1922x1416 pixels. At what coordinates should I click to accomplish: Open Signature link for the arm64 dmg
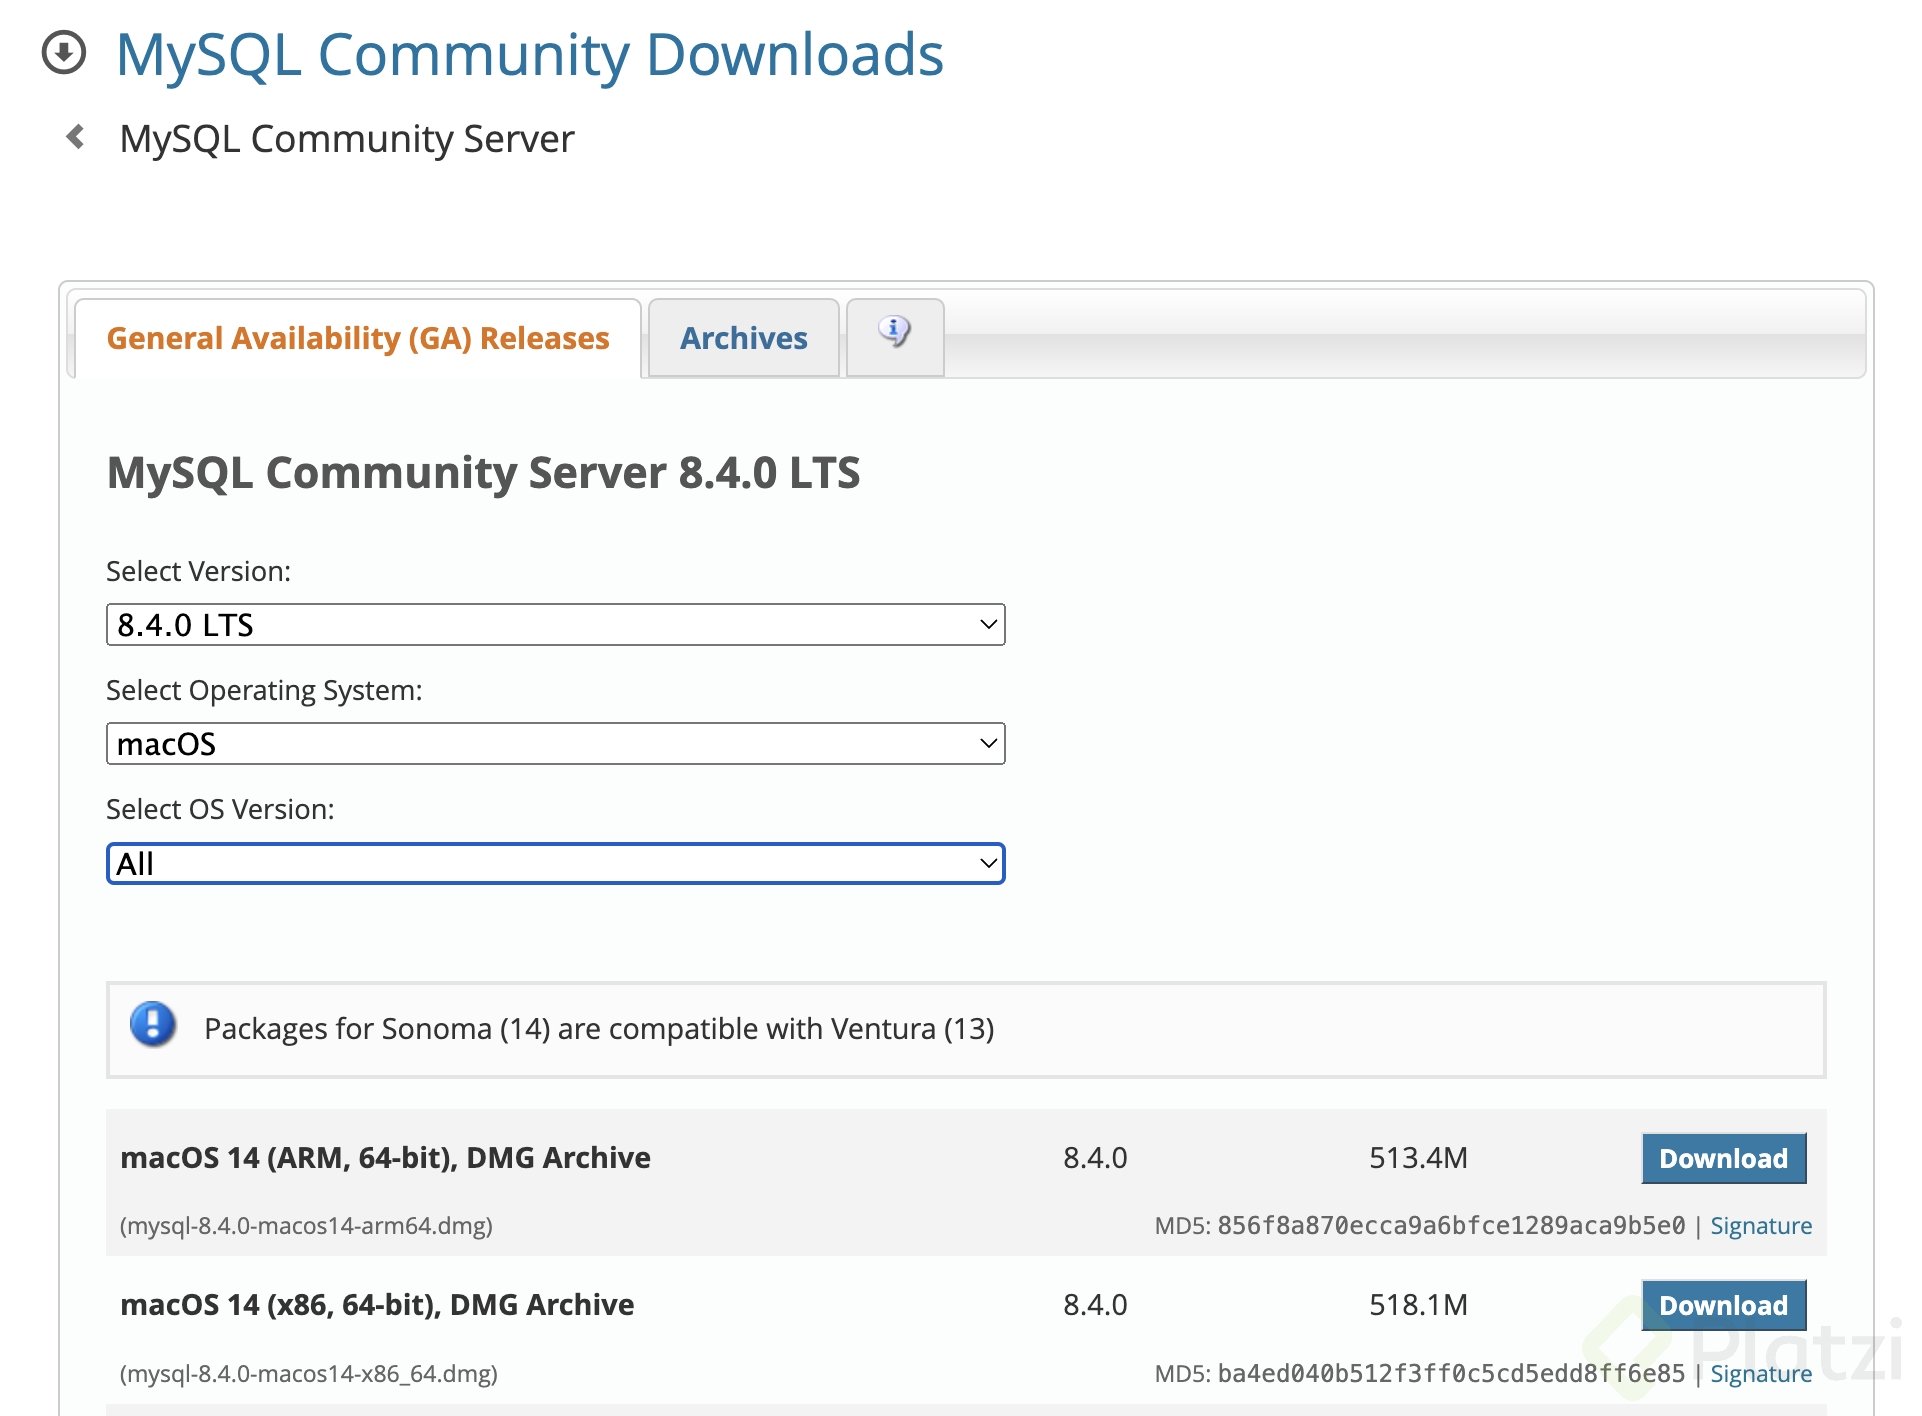[1761, 1226]
